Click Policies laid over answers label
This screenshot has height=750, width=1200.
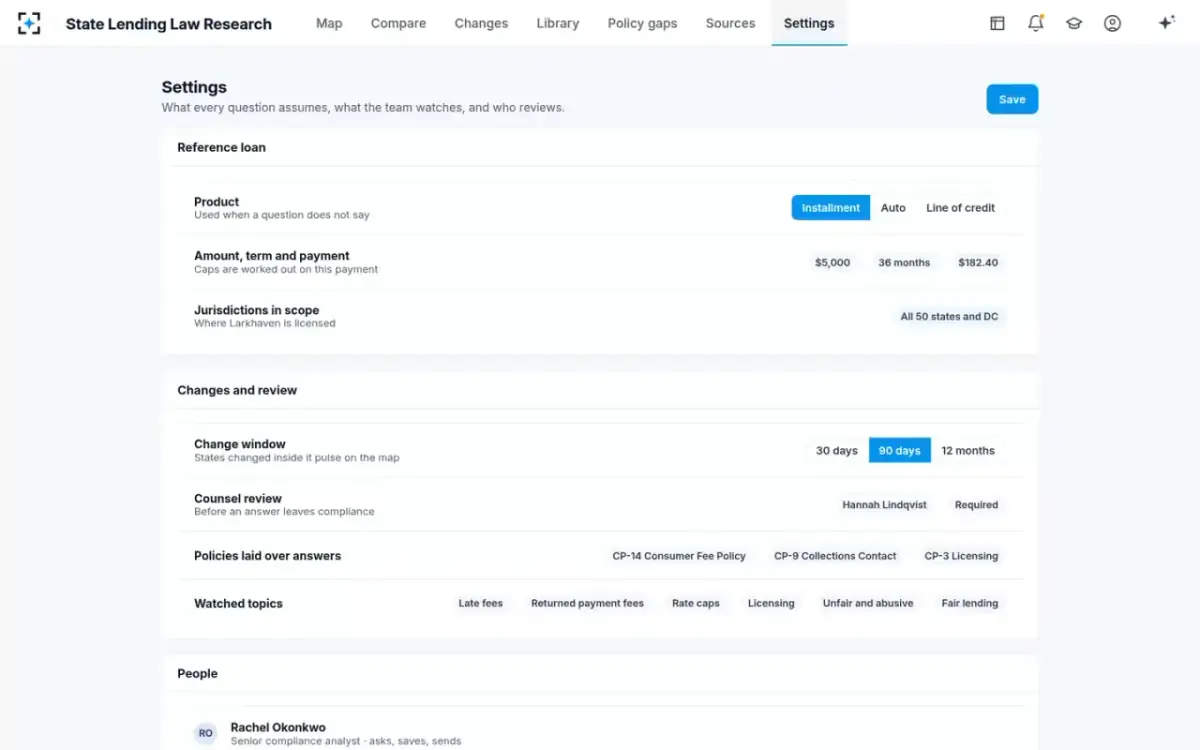pyautogui.click(x=267, y=556)
